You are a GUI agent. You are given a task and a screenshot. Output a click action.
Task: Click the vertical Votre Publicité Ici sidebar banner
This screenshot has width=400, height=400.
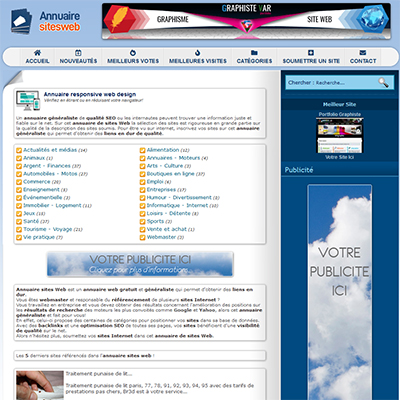point(339,292)
